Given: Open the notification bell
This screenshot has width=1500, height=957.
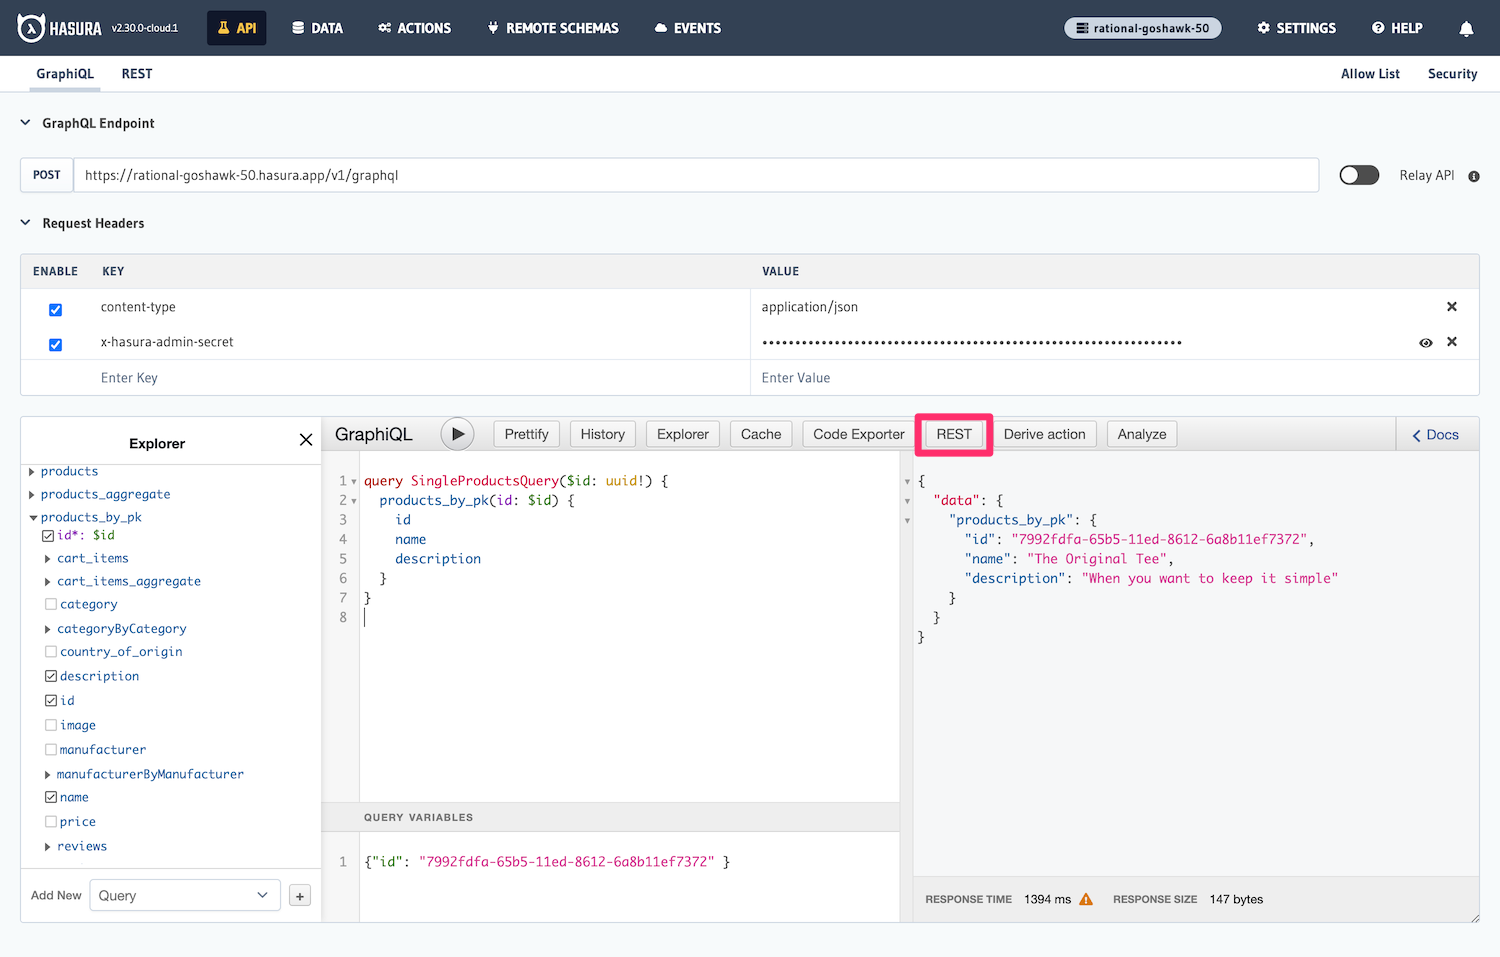Looking at the screenshot, I should (1466, 28).
